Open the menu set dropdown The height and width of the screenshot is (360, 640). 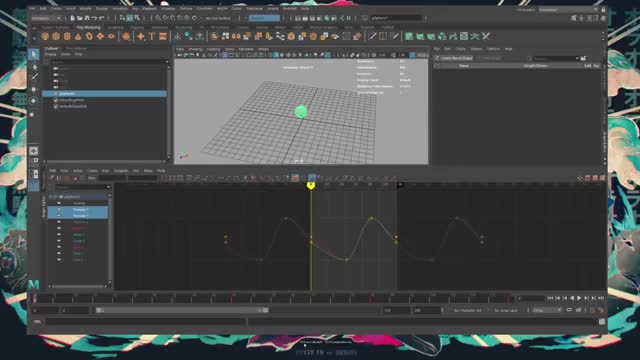pos(47,18)
